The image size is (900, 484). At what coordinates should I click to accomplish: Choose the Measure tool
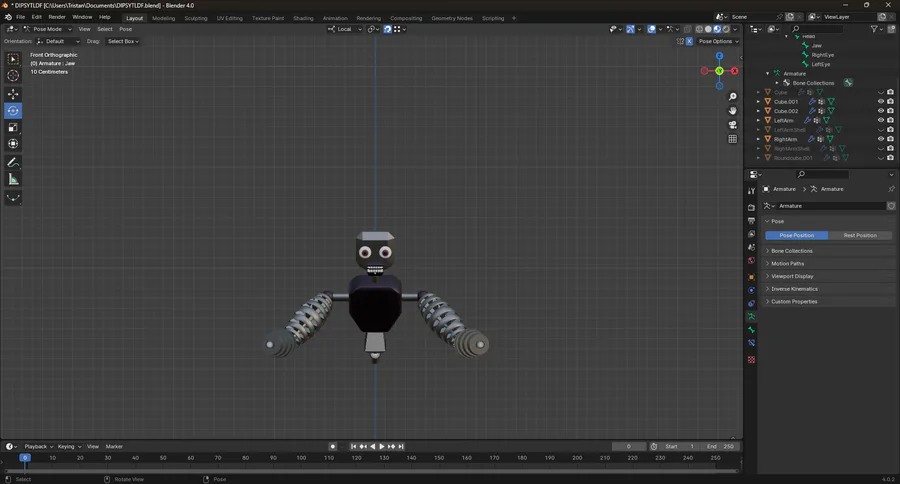pyautogui.click(x=13, y=179)
